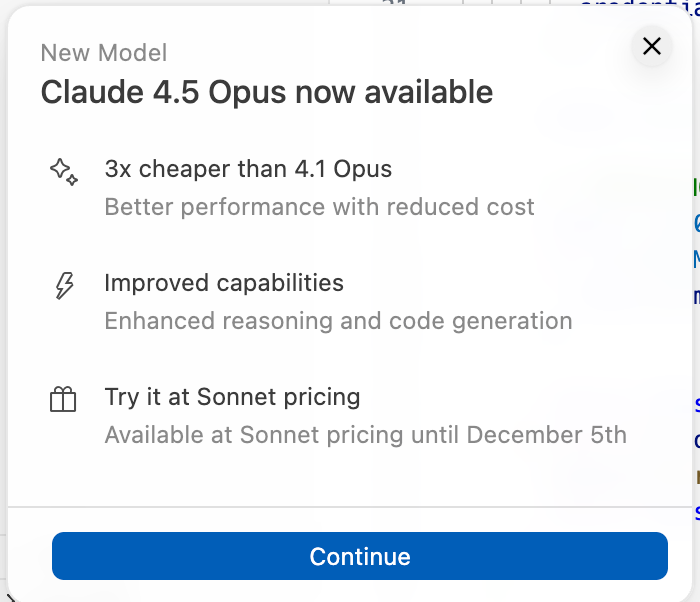Click 'Available at Sonnet pricing until December 5th'
The image size is (700, 602).
coord(365,435)
